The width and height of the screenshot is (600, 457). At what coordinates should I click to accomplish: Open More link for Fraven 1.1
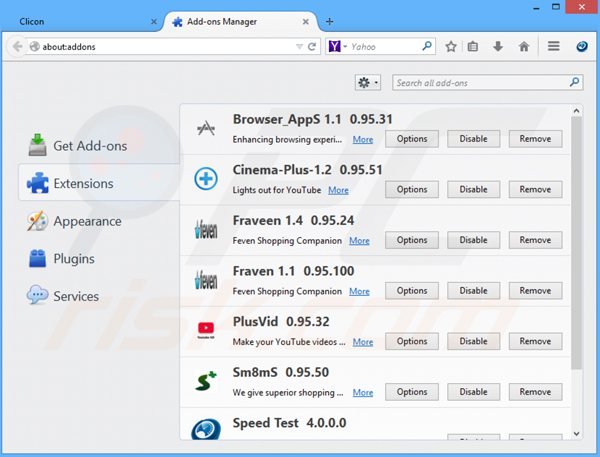pos(359,291)
